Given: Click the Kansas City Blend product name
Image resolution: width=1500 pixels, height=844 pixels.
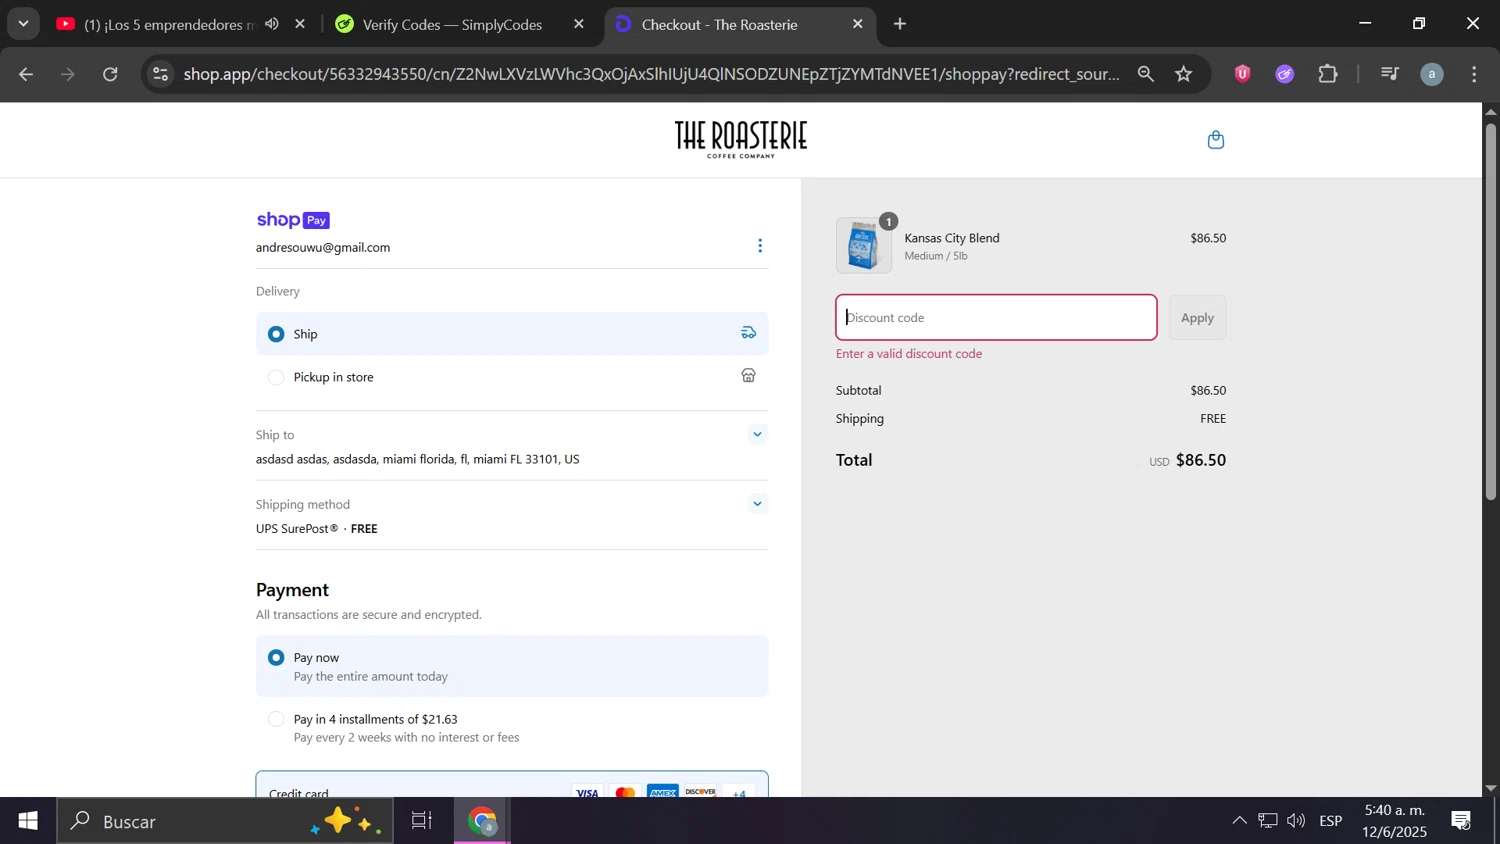Looking at the screenshot, I should [952, 238].
